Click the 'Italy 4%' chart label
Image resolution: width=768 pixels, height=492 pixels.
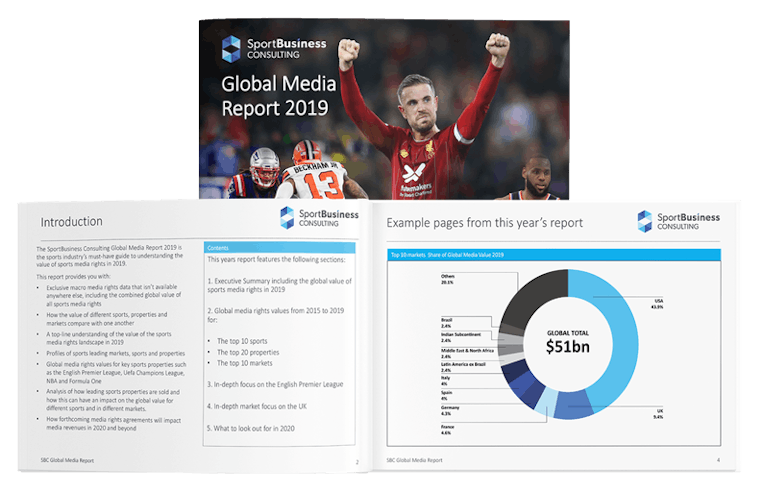coord(445,381)
